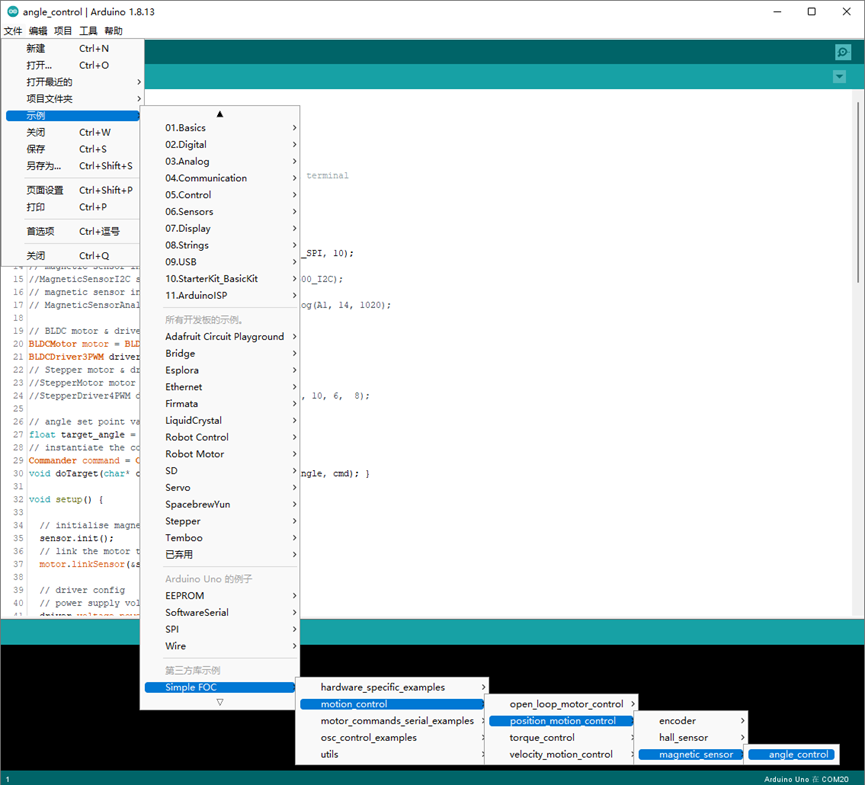Expand the 项目文件夹 submenu
Viewport: 865px width, 785px height.
pyautogui.click(x=72, y=99)
